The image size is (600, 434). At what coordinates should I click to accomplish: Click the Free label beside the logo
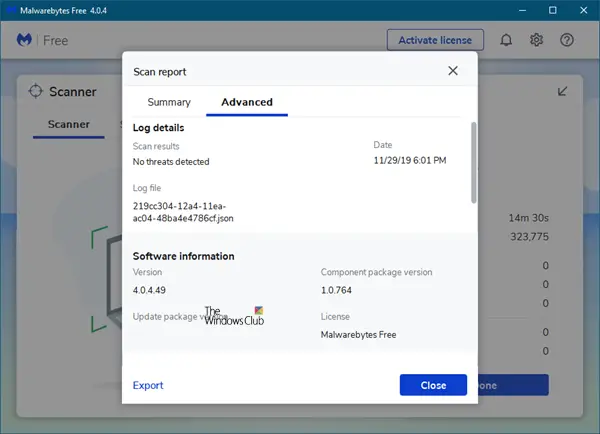(x=55, y=41)
